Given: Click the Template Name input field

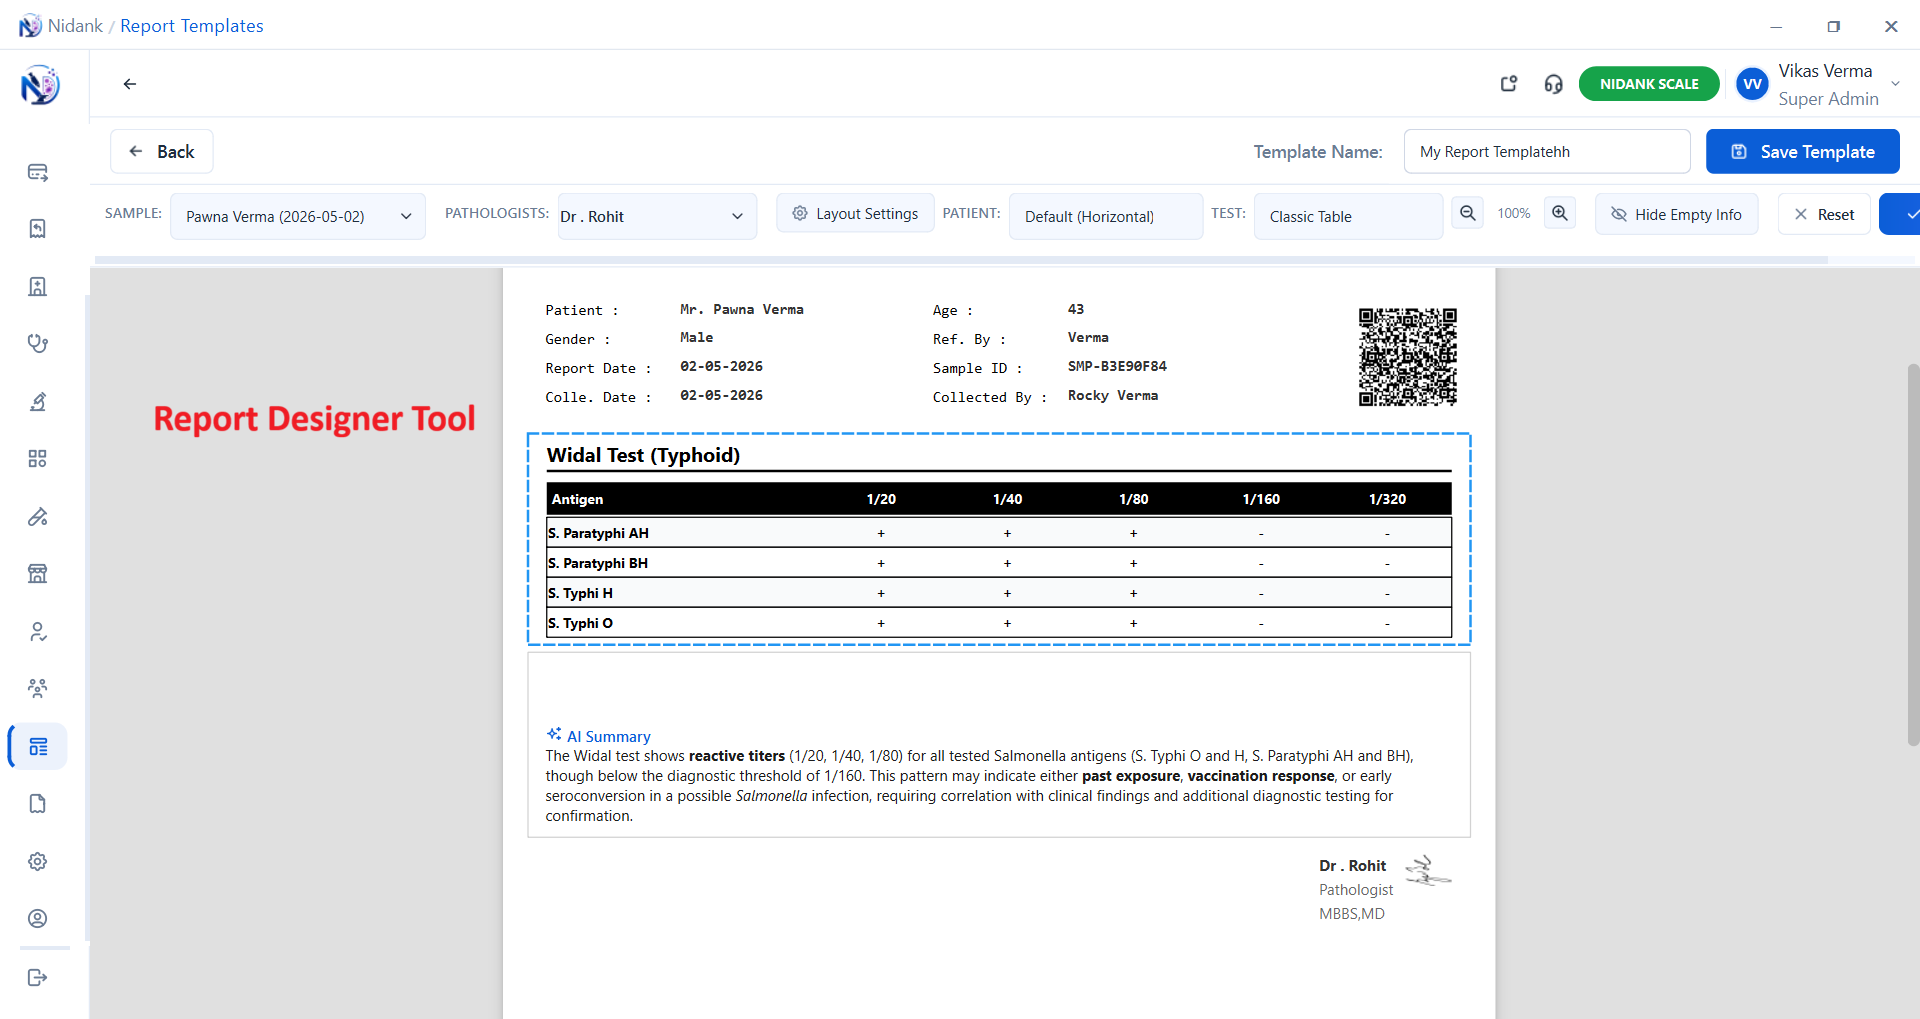Looking at the screenshot, I should [1547, 152].
